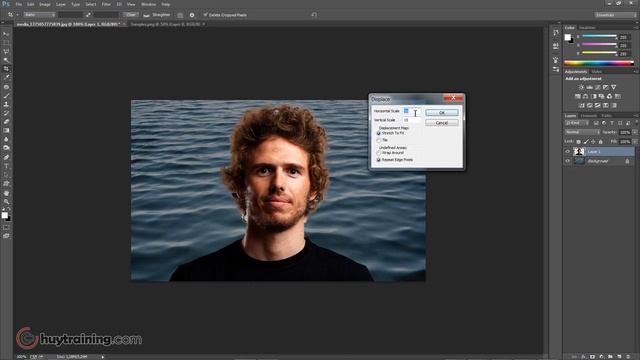
Task: Open the Essentials workspace dropdown
Action: click(x=615, y=15)
